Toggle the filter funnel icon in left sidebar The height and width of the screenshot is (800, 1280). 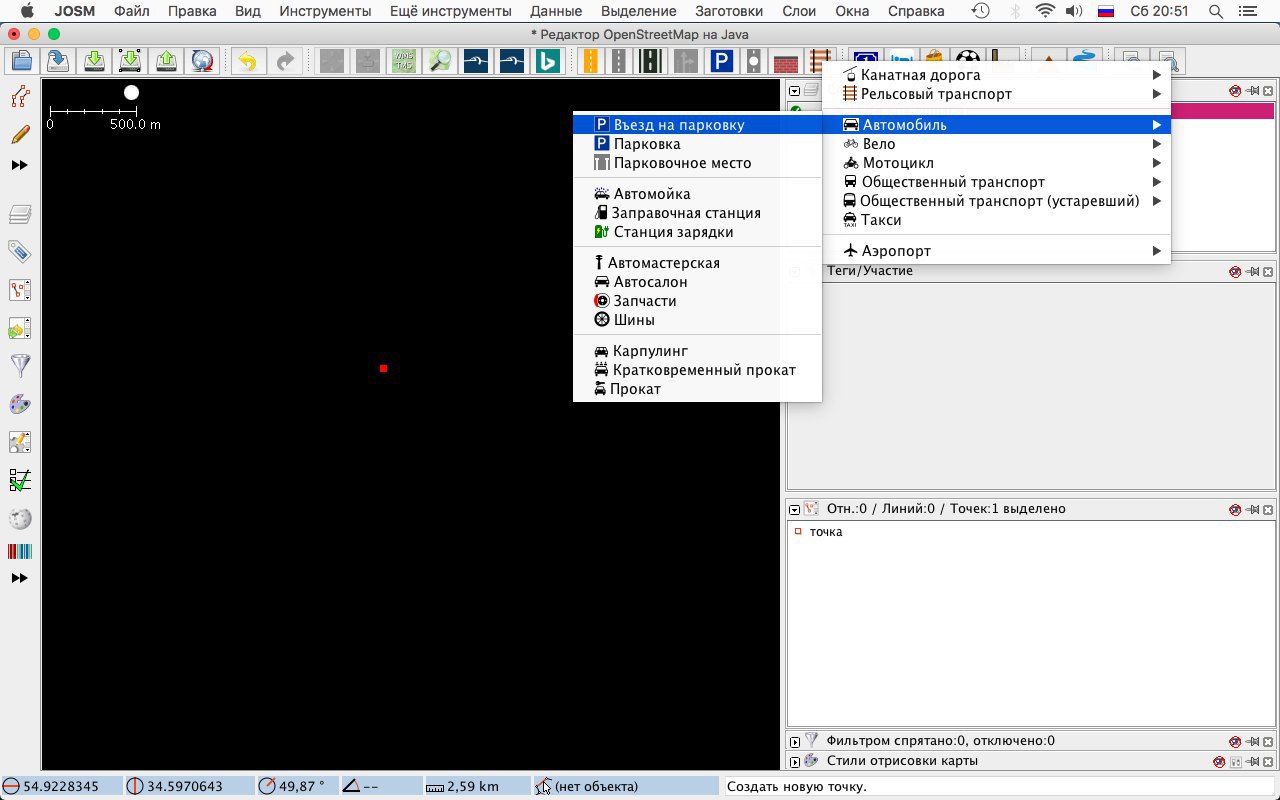(20, 366)
